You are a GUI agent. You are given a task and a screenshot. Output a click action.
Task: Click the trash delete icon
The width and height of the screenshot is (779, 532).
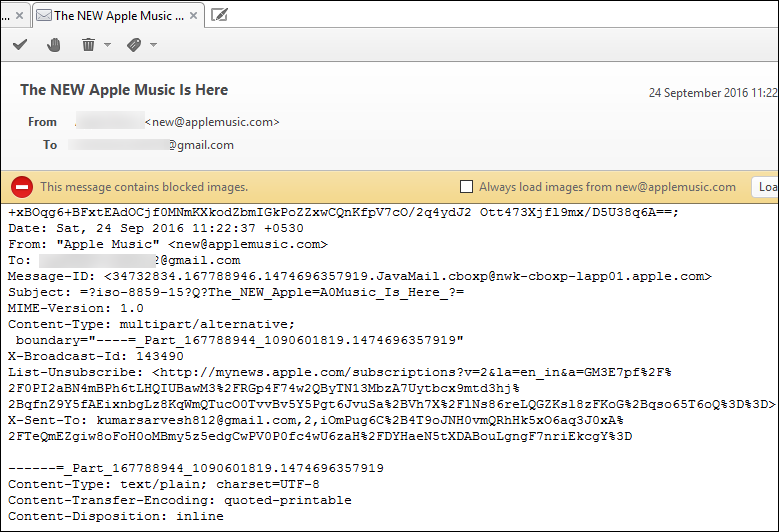pyautogui.click(x=88, y=45)
